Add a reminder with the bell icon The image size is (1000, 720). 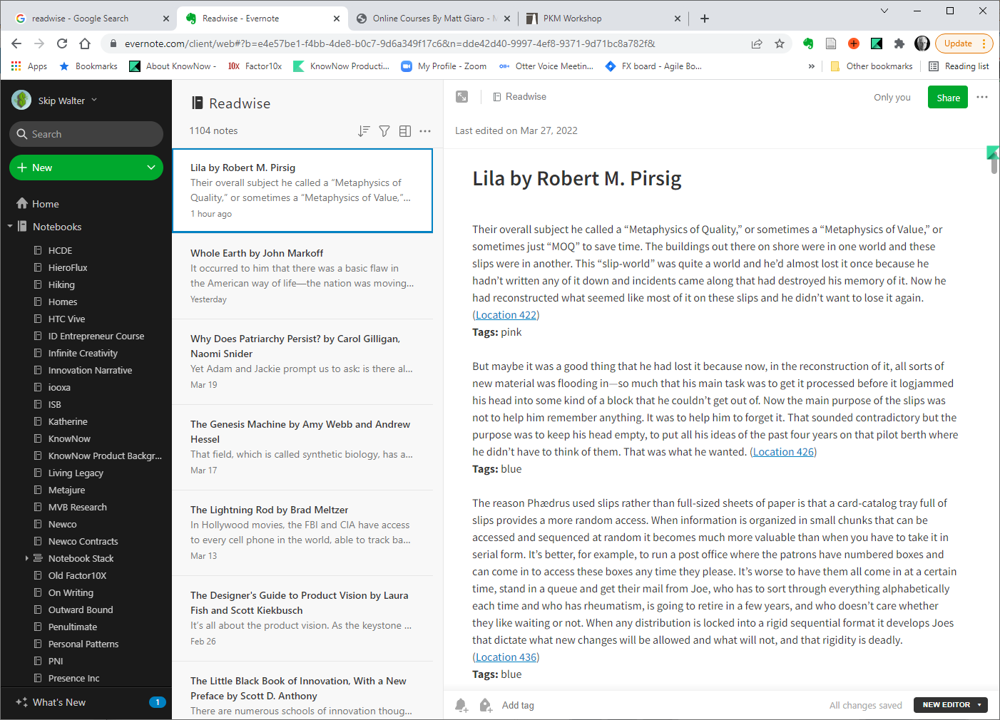coord(461,705)
